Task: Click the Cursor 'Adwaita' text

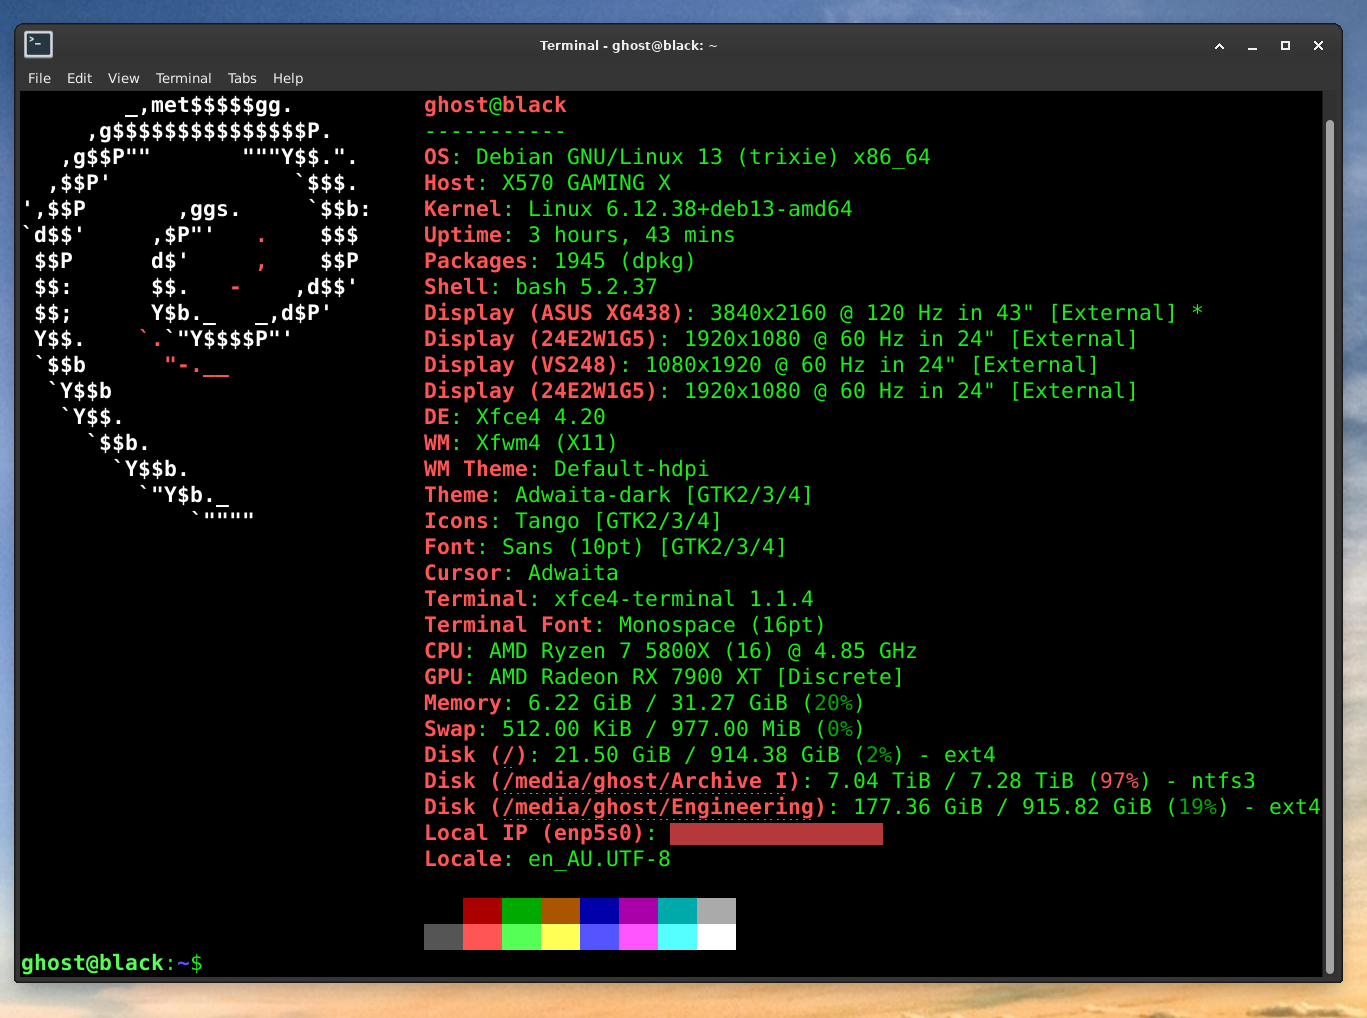Action: click(x=573, y=573)
